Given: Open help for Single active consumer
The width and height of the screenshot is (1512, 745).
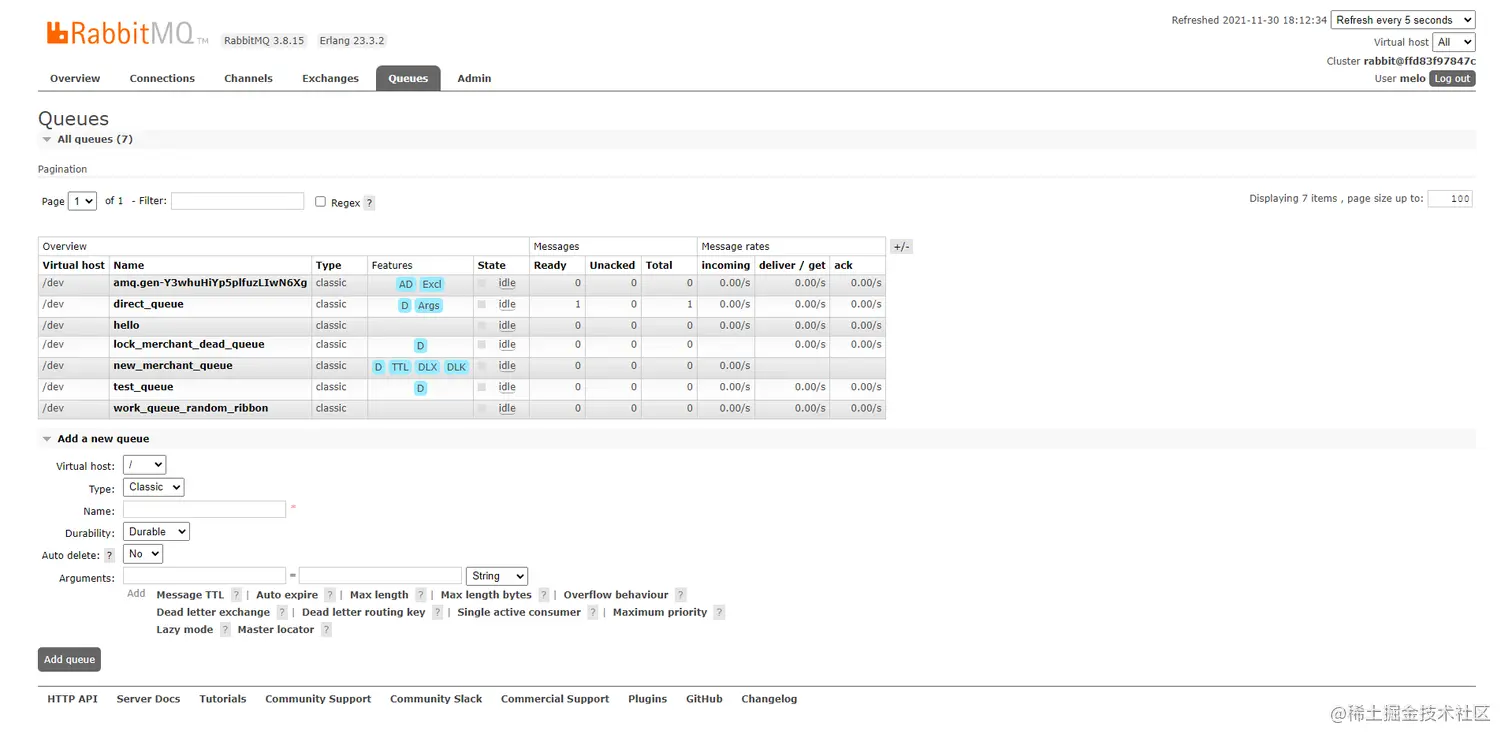Looking at the screenshot, I should coord(593,613).
